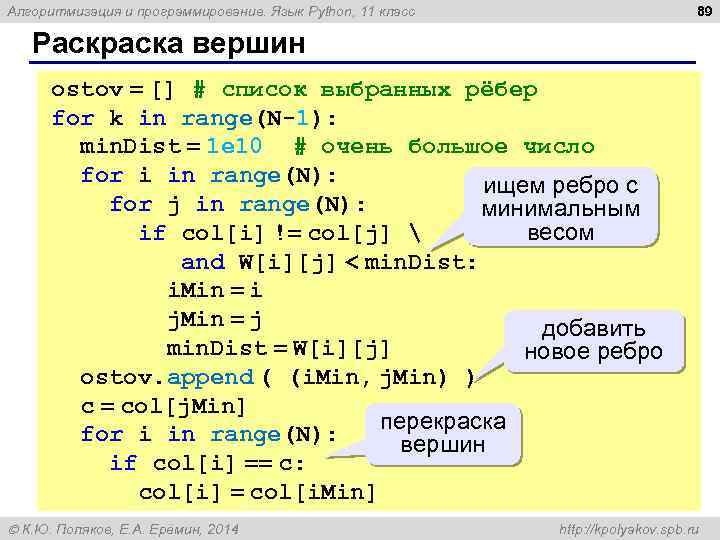The height and width of the screenshot is (540, 720).
Task: Click the slide title 'Раскраска вершин'
Action: 169,44
